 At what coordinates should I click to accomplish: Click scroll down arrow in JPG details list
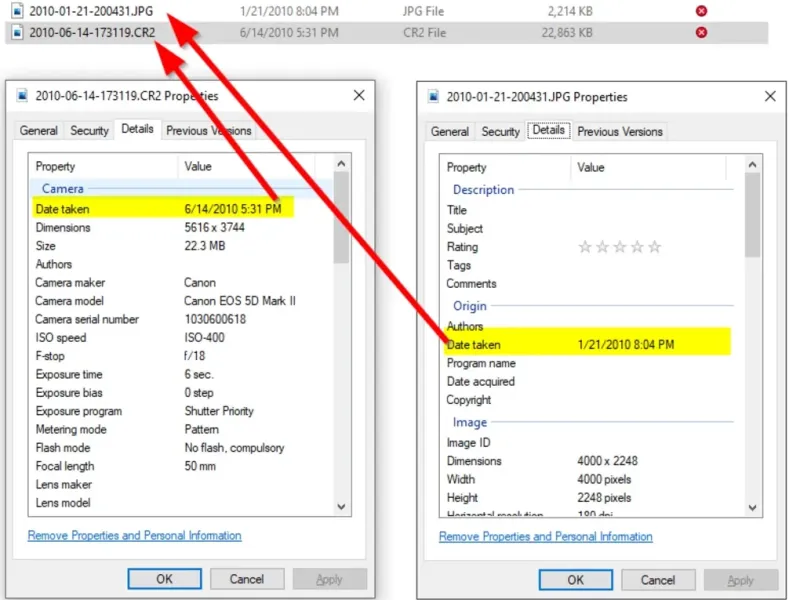coord(753,508)
